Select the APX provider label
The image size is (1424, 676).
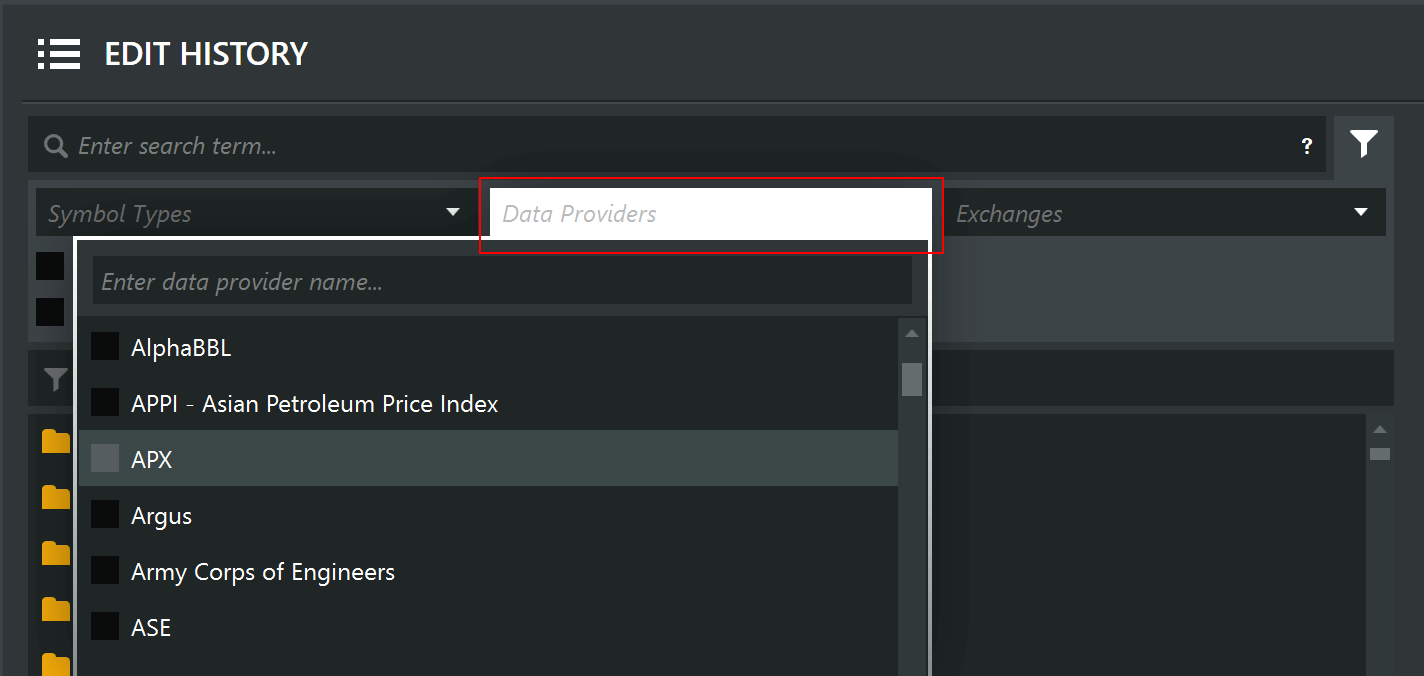(152, 460)
